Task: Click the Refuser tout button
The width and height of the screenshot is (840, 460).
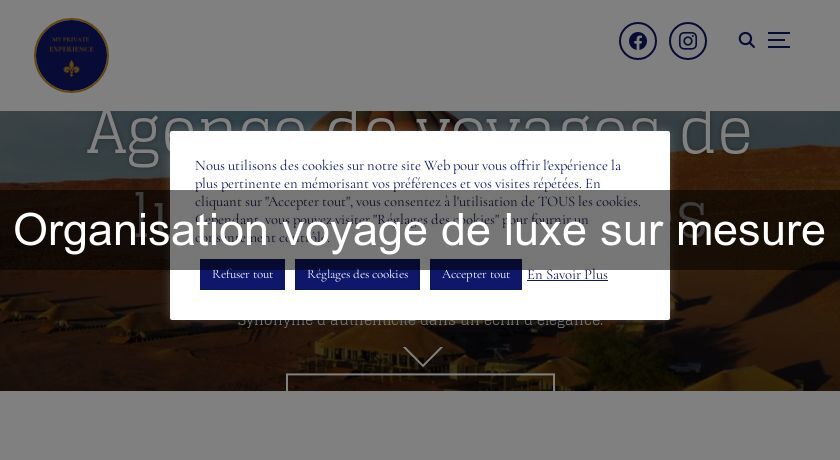Action: (242, 274)
